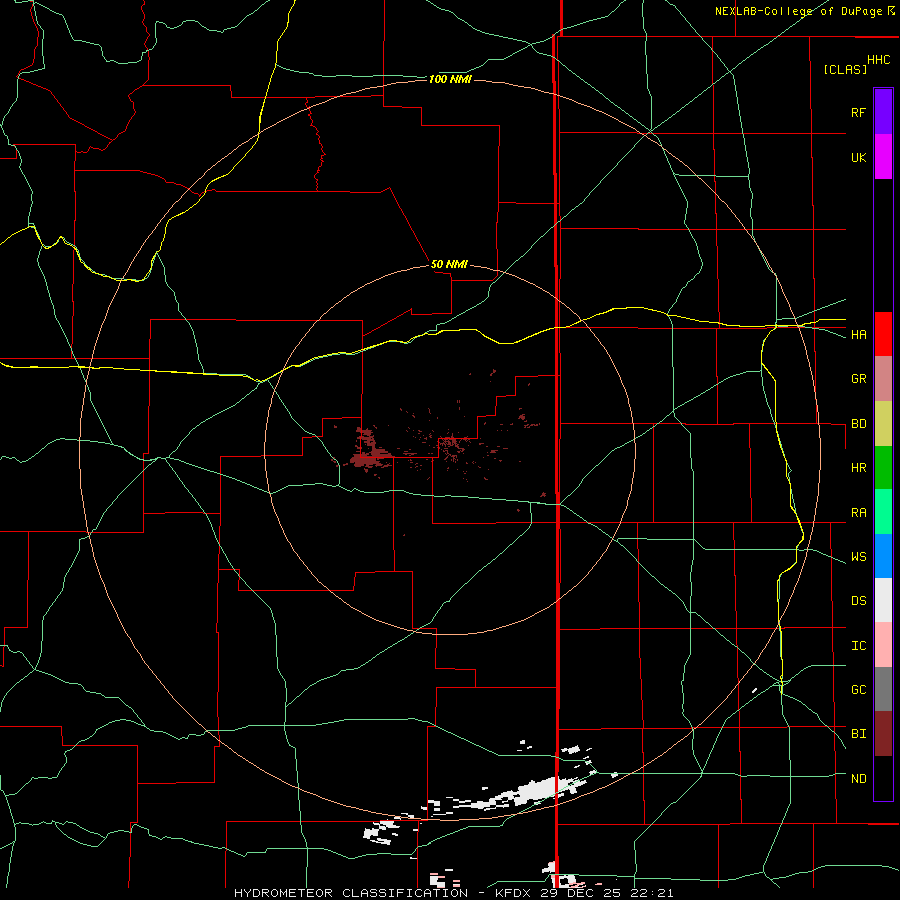This screenshot has width=900, height=900.
Task: Click the UK magenta legend swatch
Action: (883, 157)
